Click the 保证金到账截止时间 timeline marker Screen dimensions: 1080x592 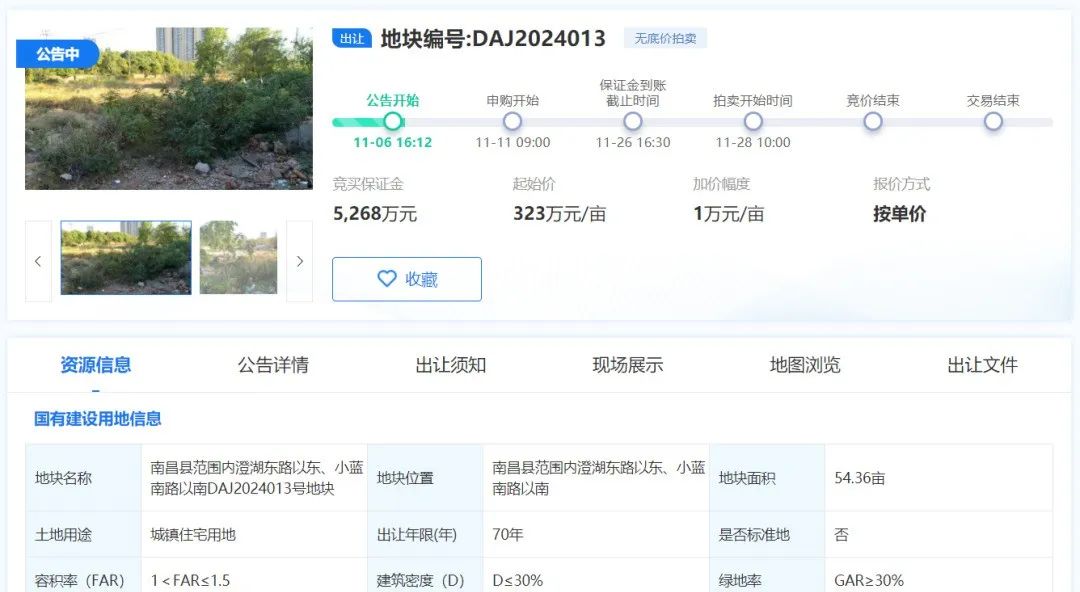[x=633, y=121]
